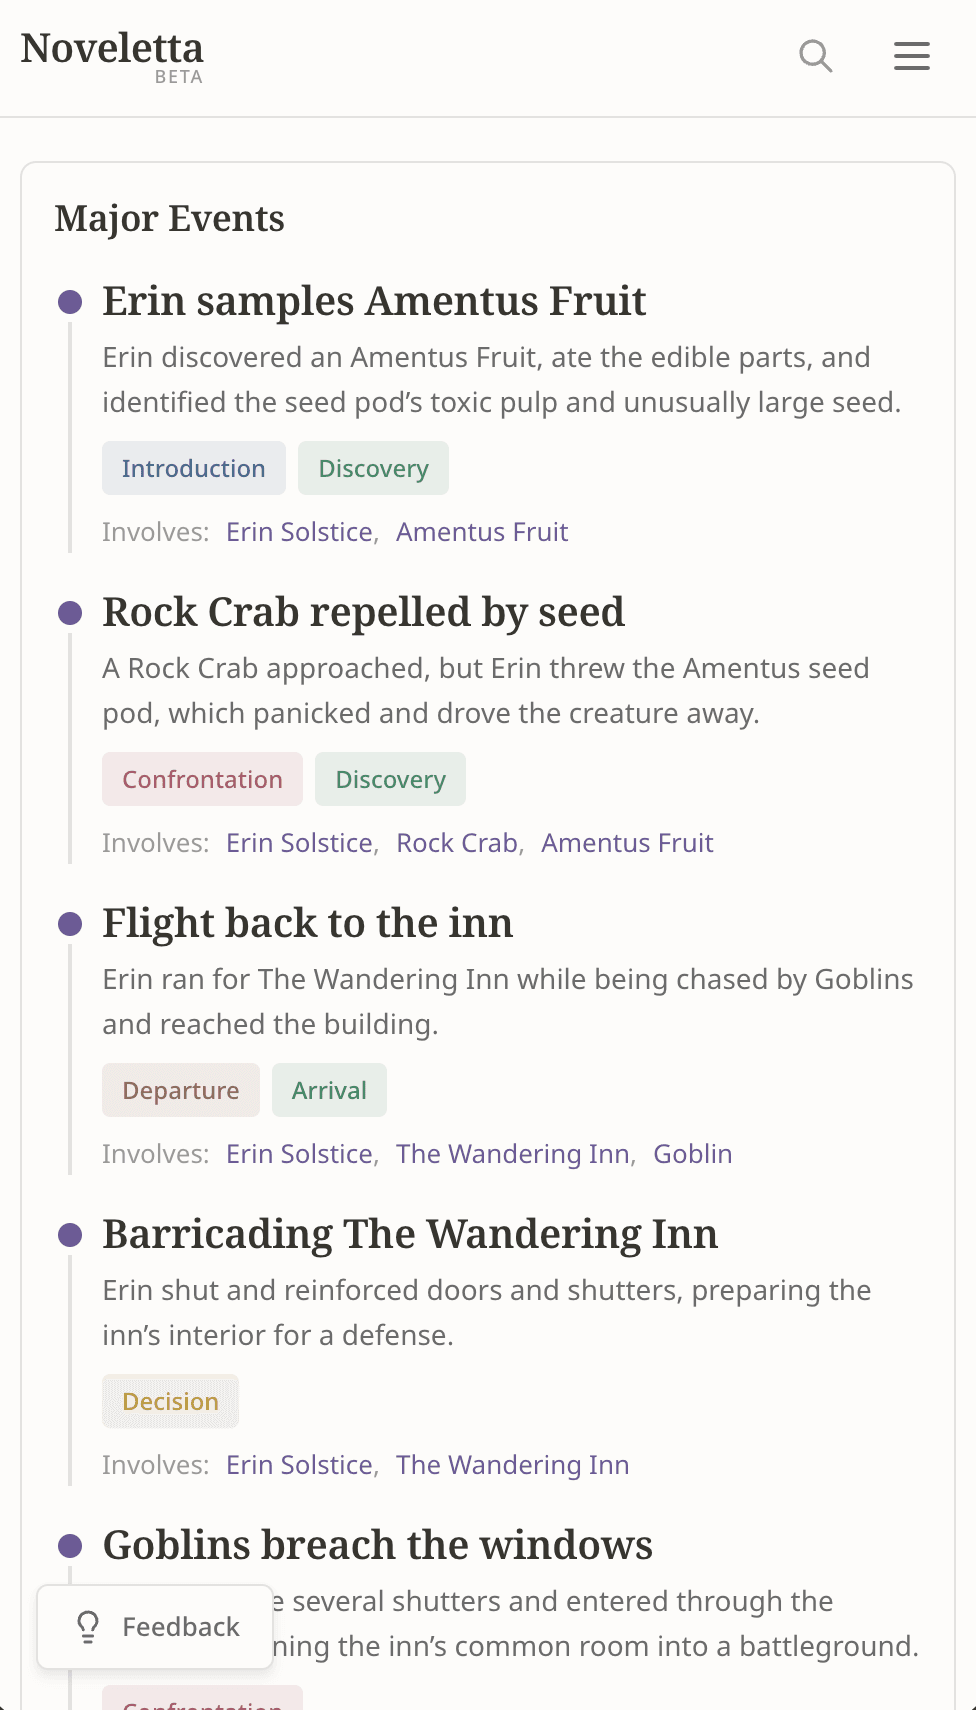Viewport: 976px width, 1710px height.
Task: Expand the Goblins breach the windows event
Action: click(377, 1544)
